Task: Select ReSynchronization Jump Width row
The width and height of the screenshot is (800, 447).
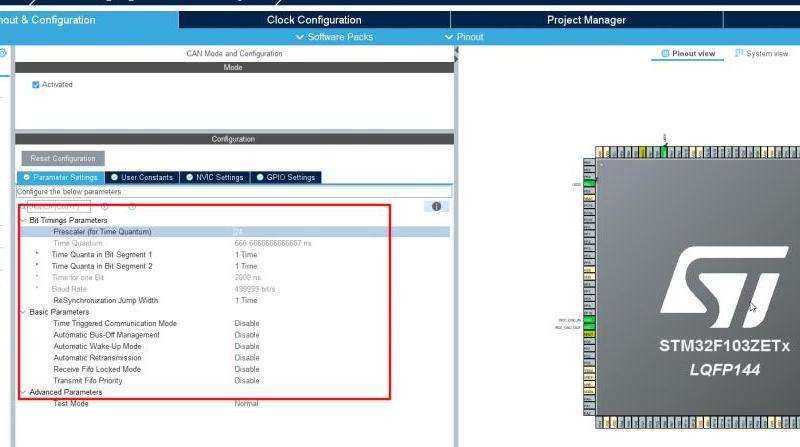Action: point(106,301)
